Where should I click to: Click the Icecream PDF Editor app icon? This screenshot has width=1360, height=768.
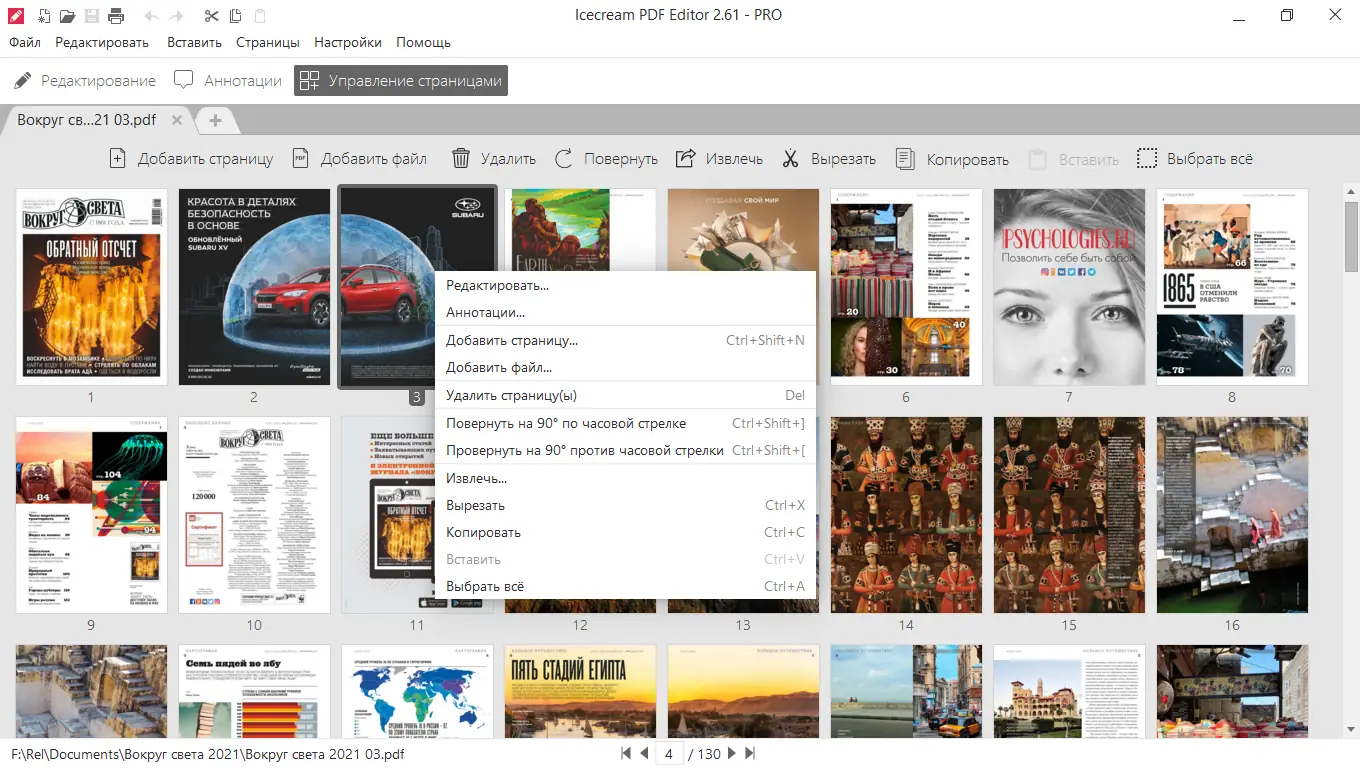pyautogui.click(x=15, y=15)
